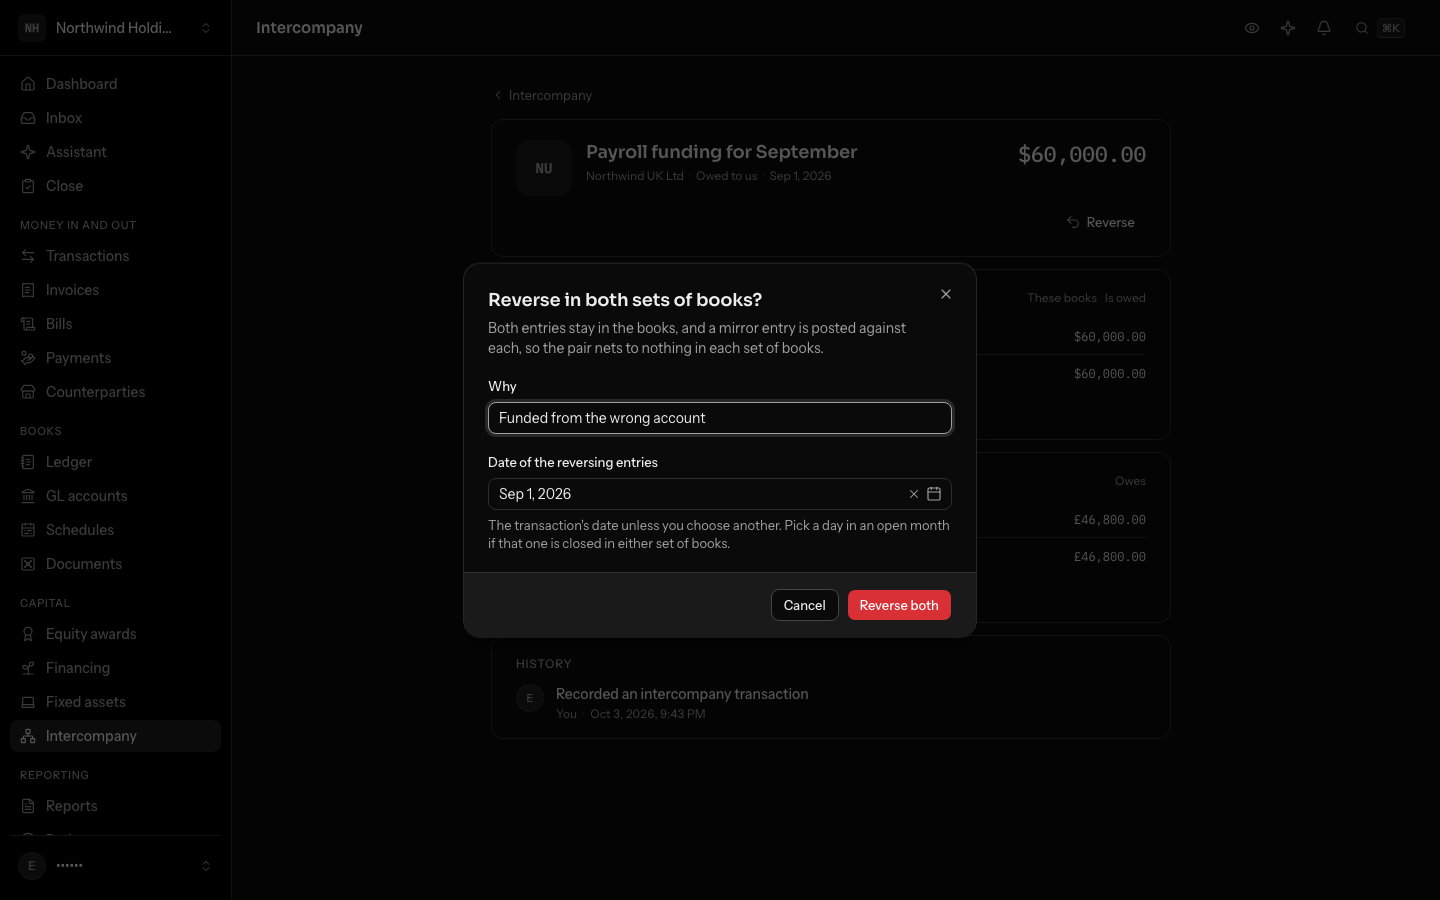Viewport: 1440px width, 900px height.
Task: Click the NH company logo
Action: pyautogui.click(x=32, y=28)
